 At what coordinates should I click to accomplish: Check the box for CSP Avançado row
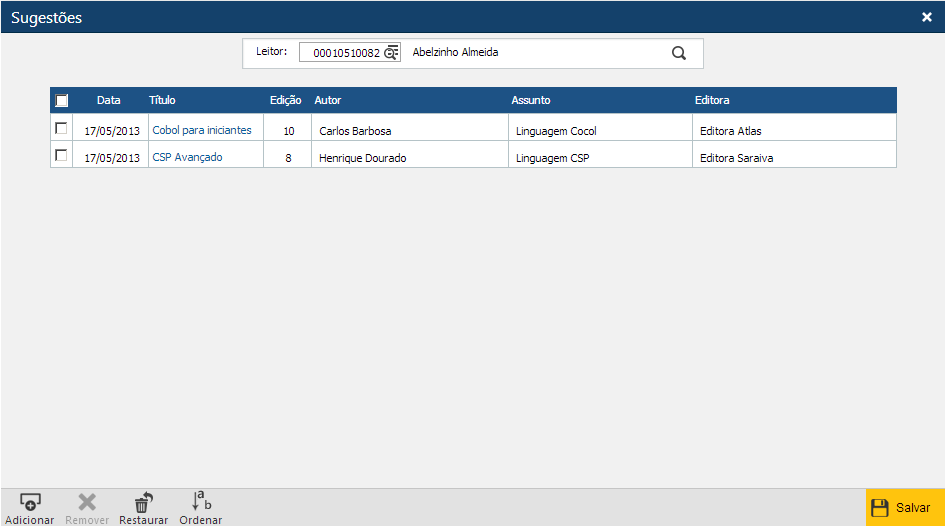61,156
